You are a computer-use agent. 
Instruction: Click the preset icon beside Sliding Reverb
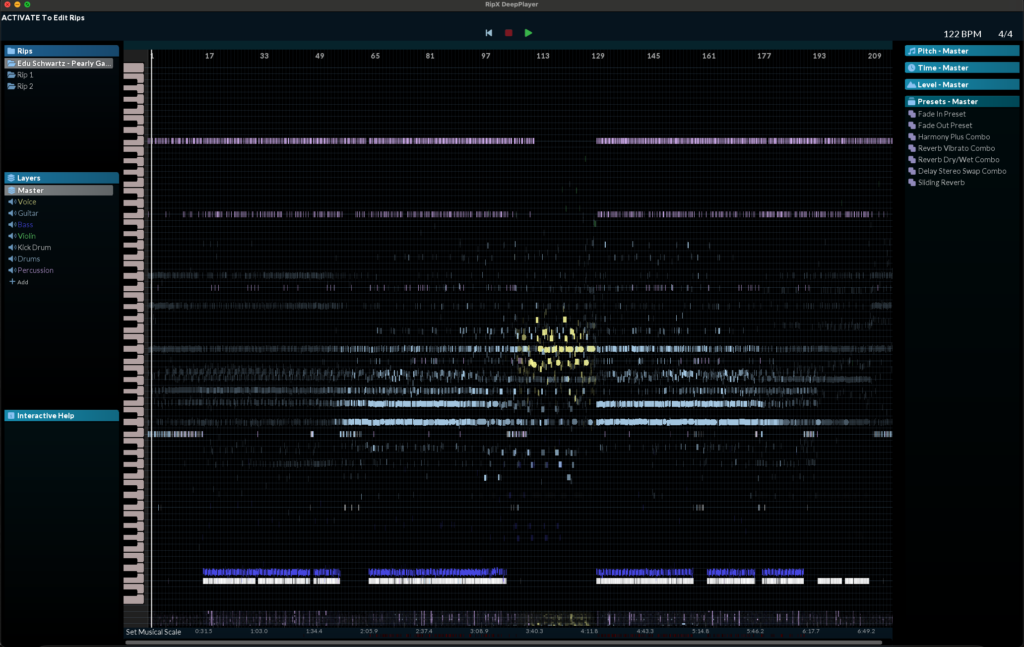(x=912, y=182)
